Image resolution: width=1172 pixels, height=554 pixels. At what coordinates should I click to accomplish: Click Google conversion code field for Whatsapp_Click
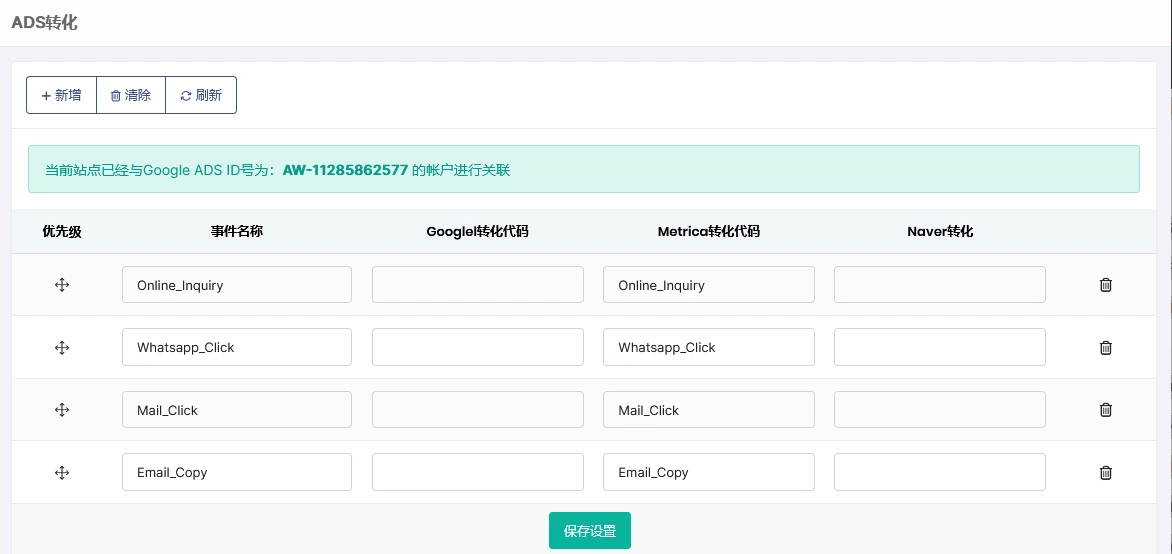(x=478, y=348)
